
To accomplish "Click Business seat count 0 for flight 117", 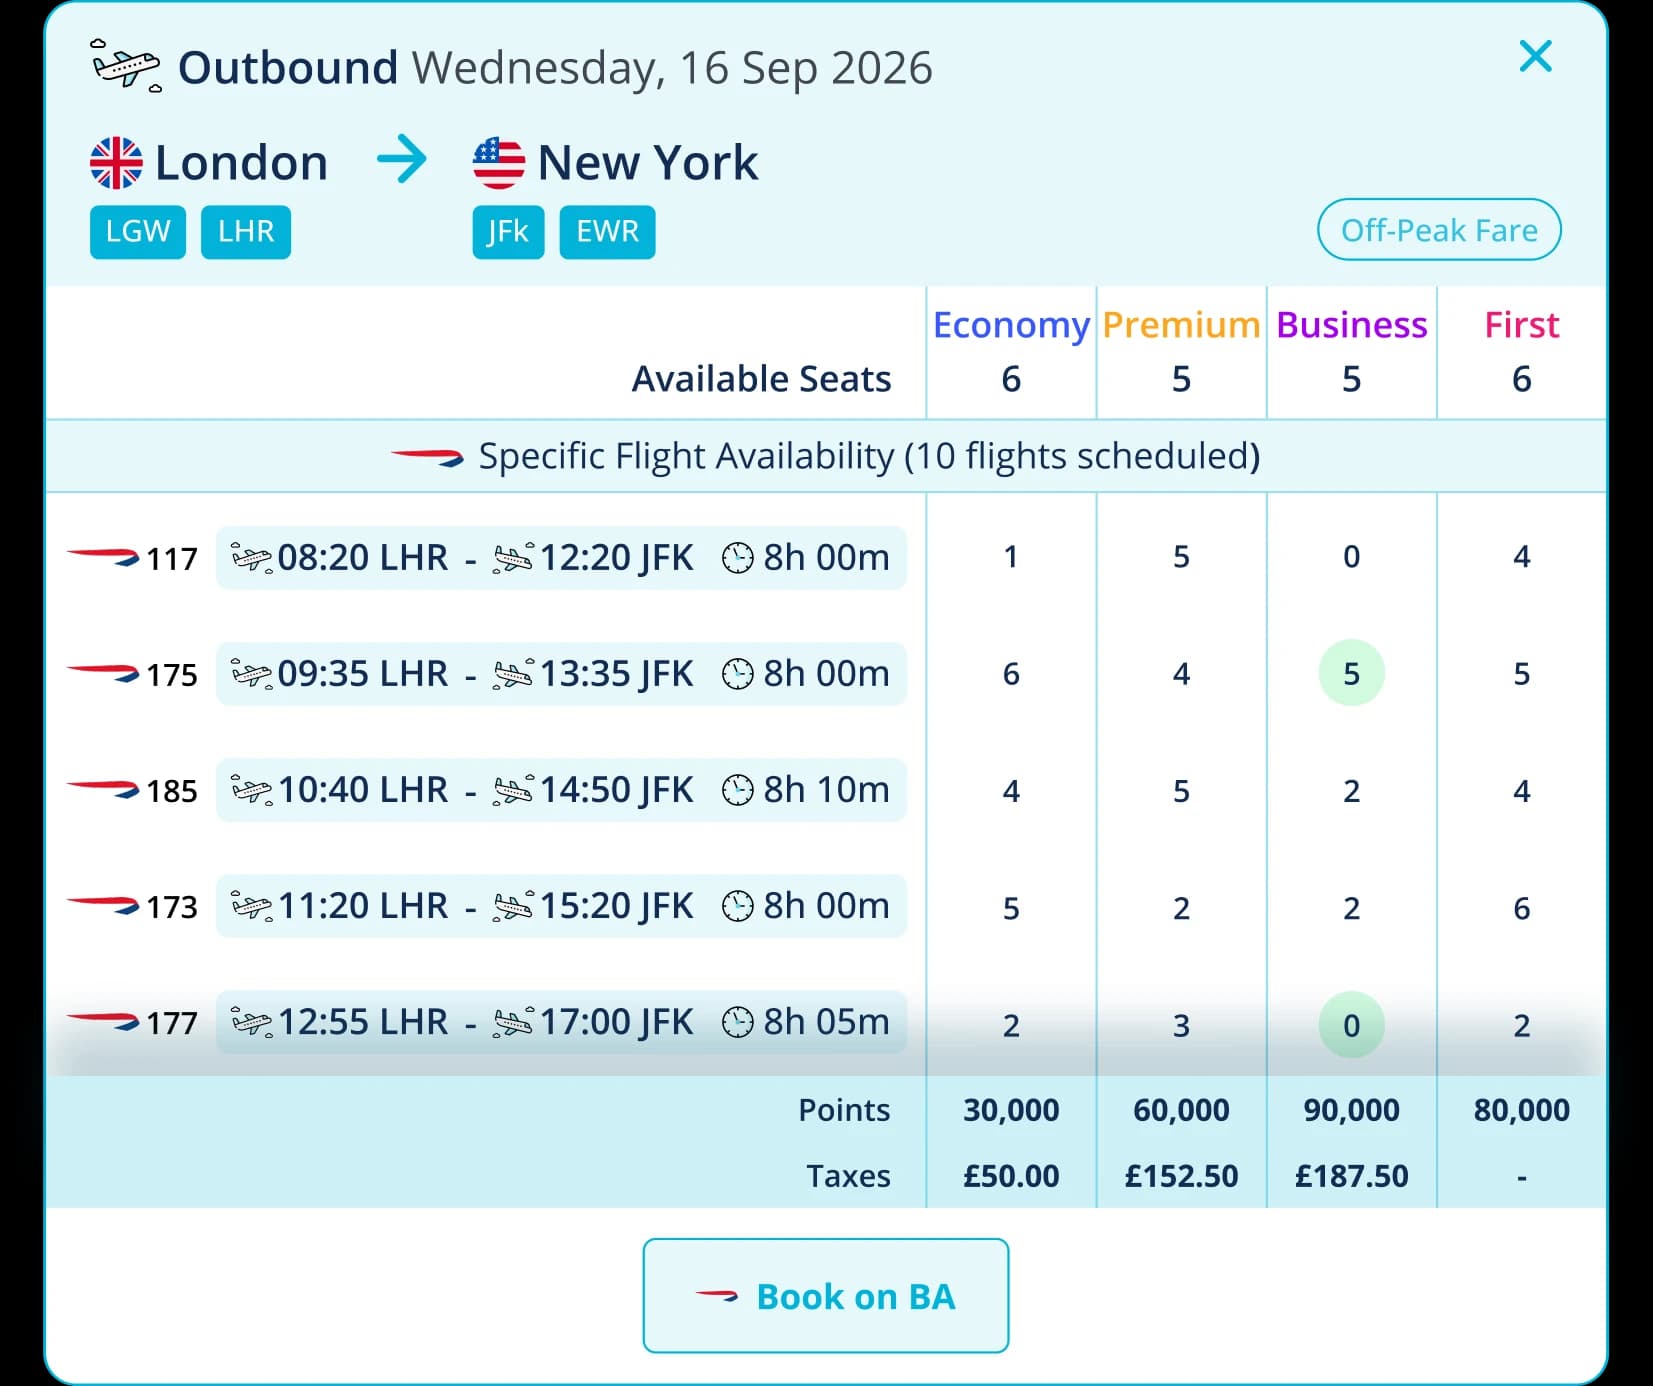I will click(x=1351, y=557).
